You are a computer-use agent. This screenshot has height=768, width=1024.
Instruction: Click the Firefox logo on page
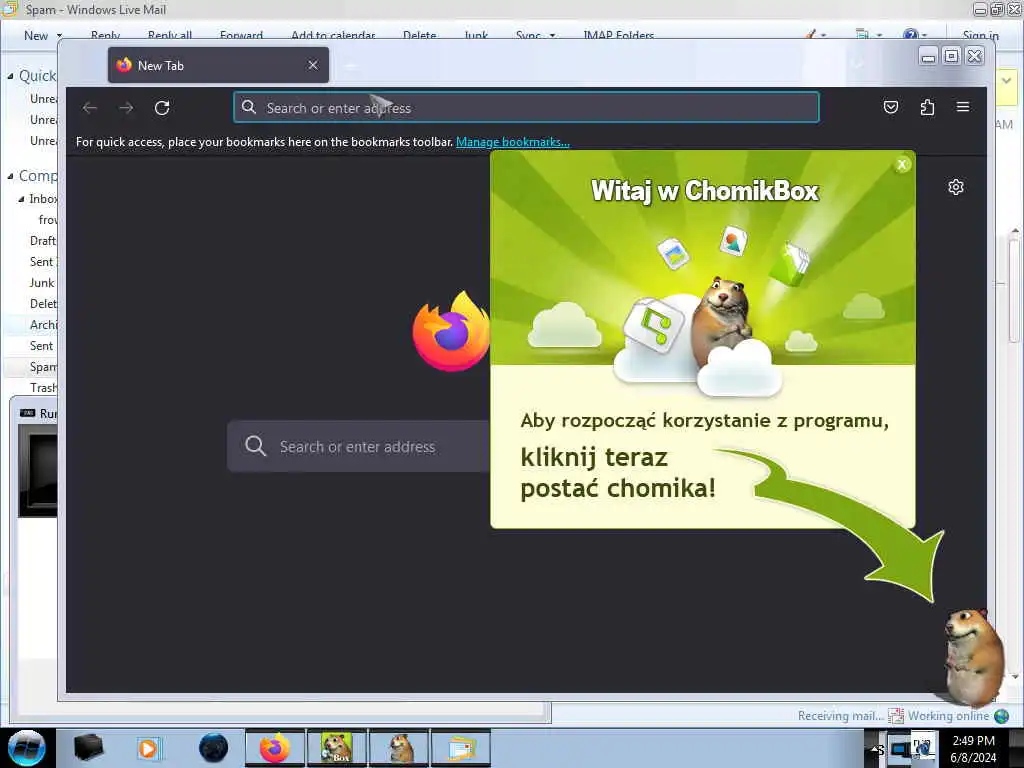pos(451,332)
